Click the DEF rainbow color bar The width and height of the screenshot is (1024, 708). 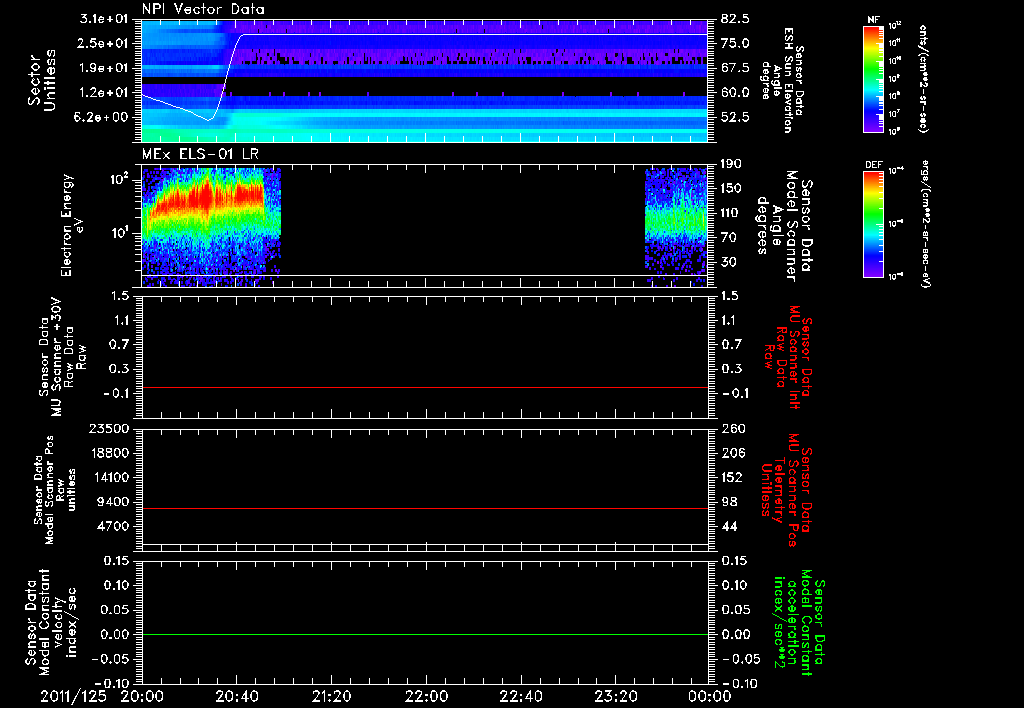click(873, 223)
